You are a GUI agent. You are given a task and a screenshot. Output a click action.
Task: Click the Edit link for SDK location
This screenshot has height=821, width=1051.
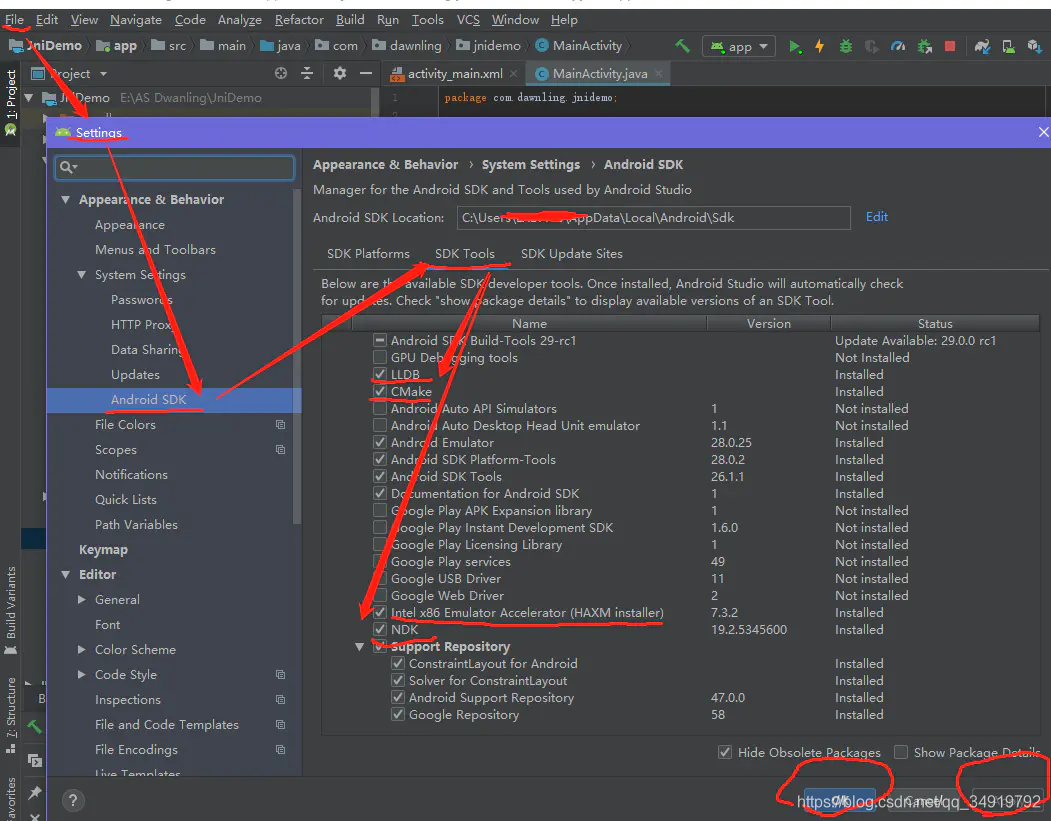click(877, 216)
